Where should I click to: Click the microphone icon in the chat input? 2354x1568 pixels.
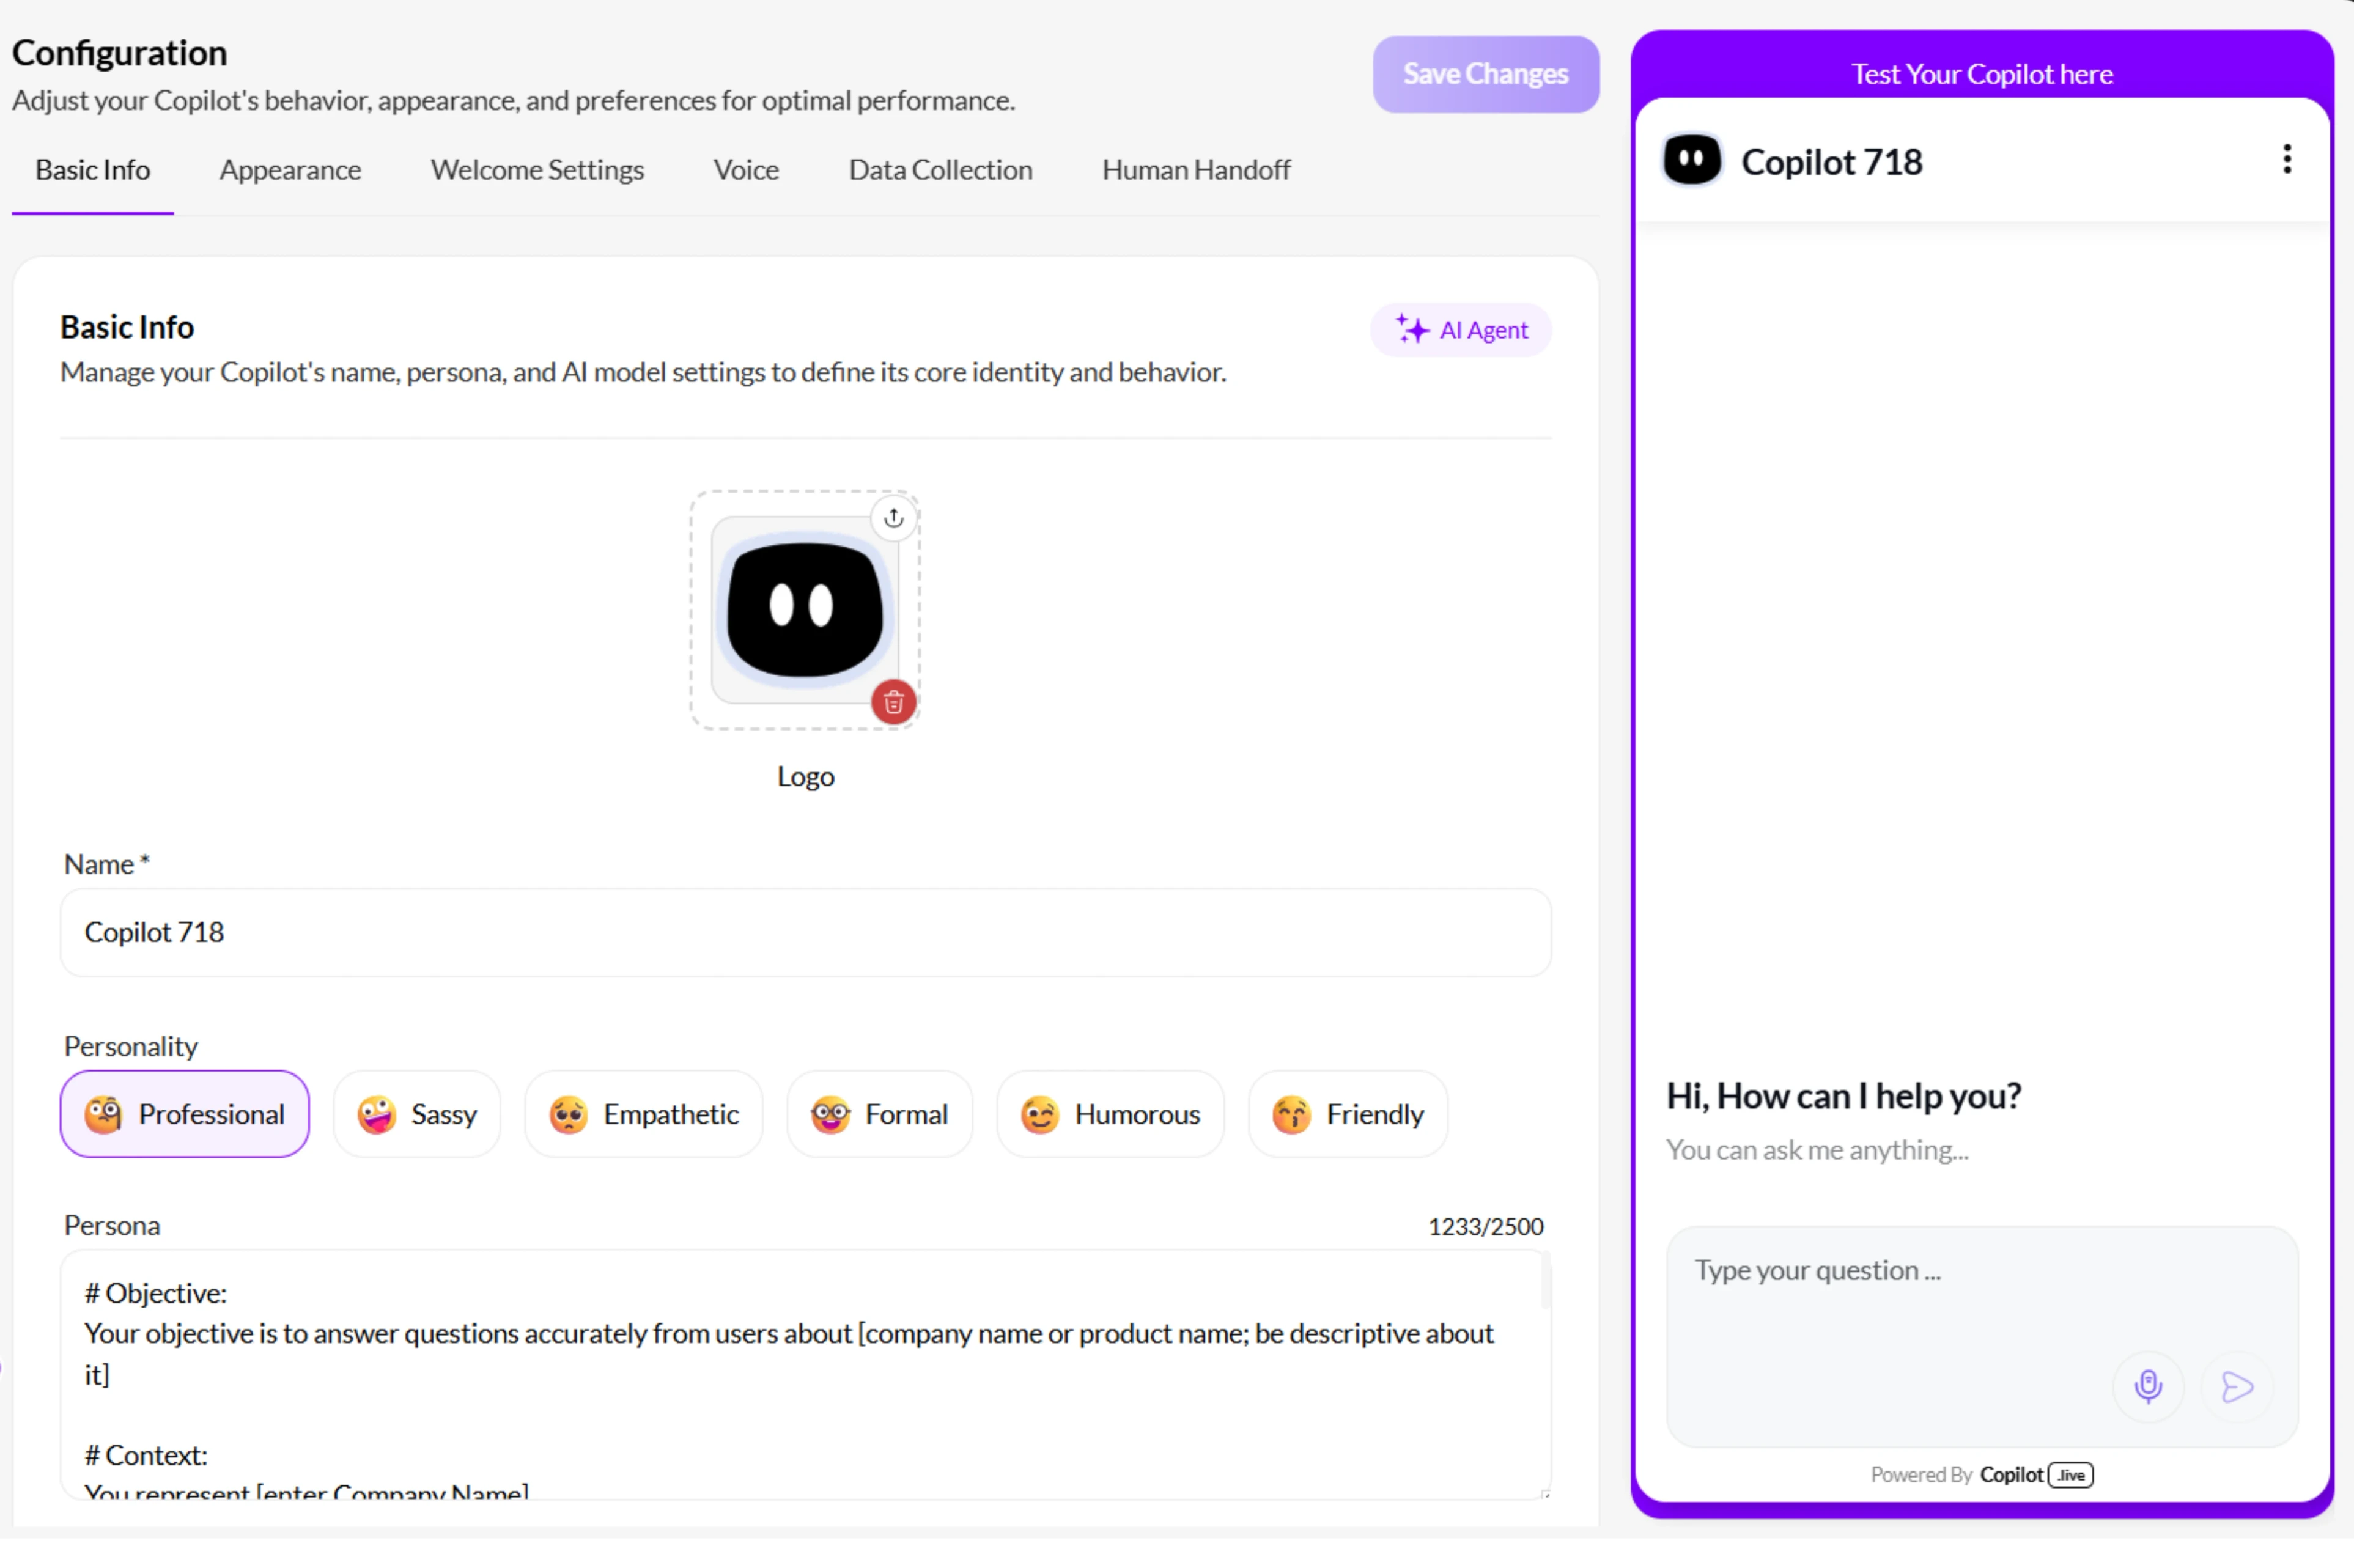point(2147,1386)
